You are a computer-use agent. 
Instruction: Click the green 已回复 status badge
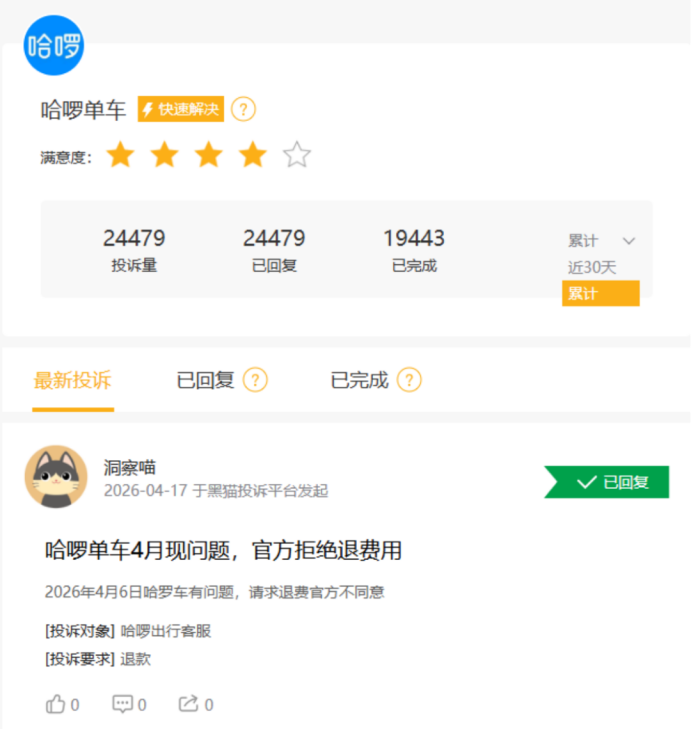point(606,482)
